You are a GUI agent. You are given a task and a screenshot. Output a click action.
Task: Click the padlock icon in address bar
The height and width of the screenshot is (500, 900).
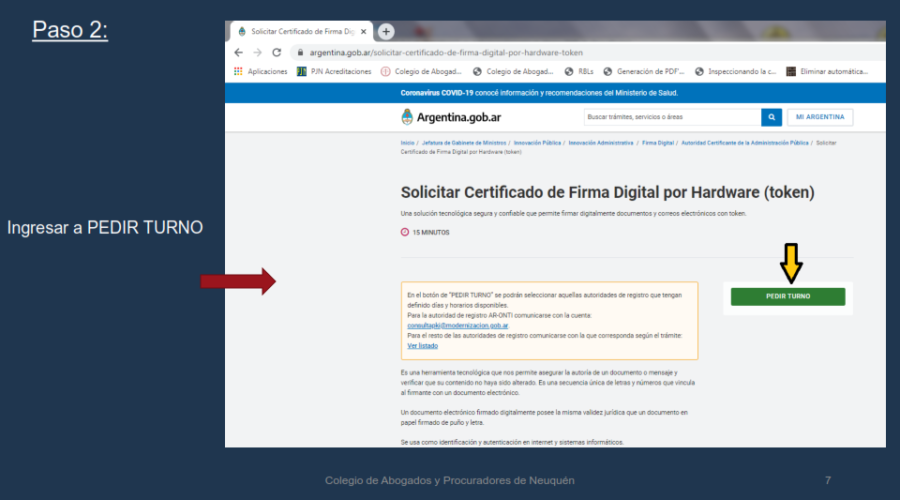[x=300, y=53]
